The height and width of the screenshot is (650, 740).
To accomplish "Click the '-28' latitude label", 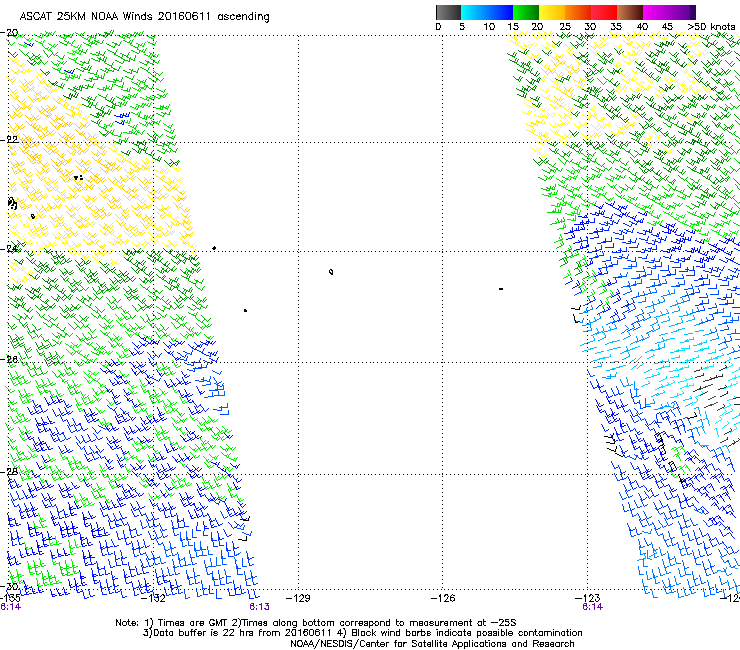I will (9, 472).
